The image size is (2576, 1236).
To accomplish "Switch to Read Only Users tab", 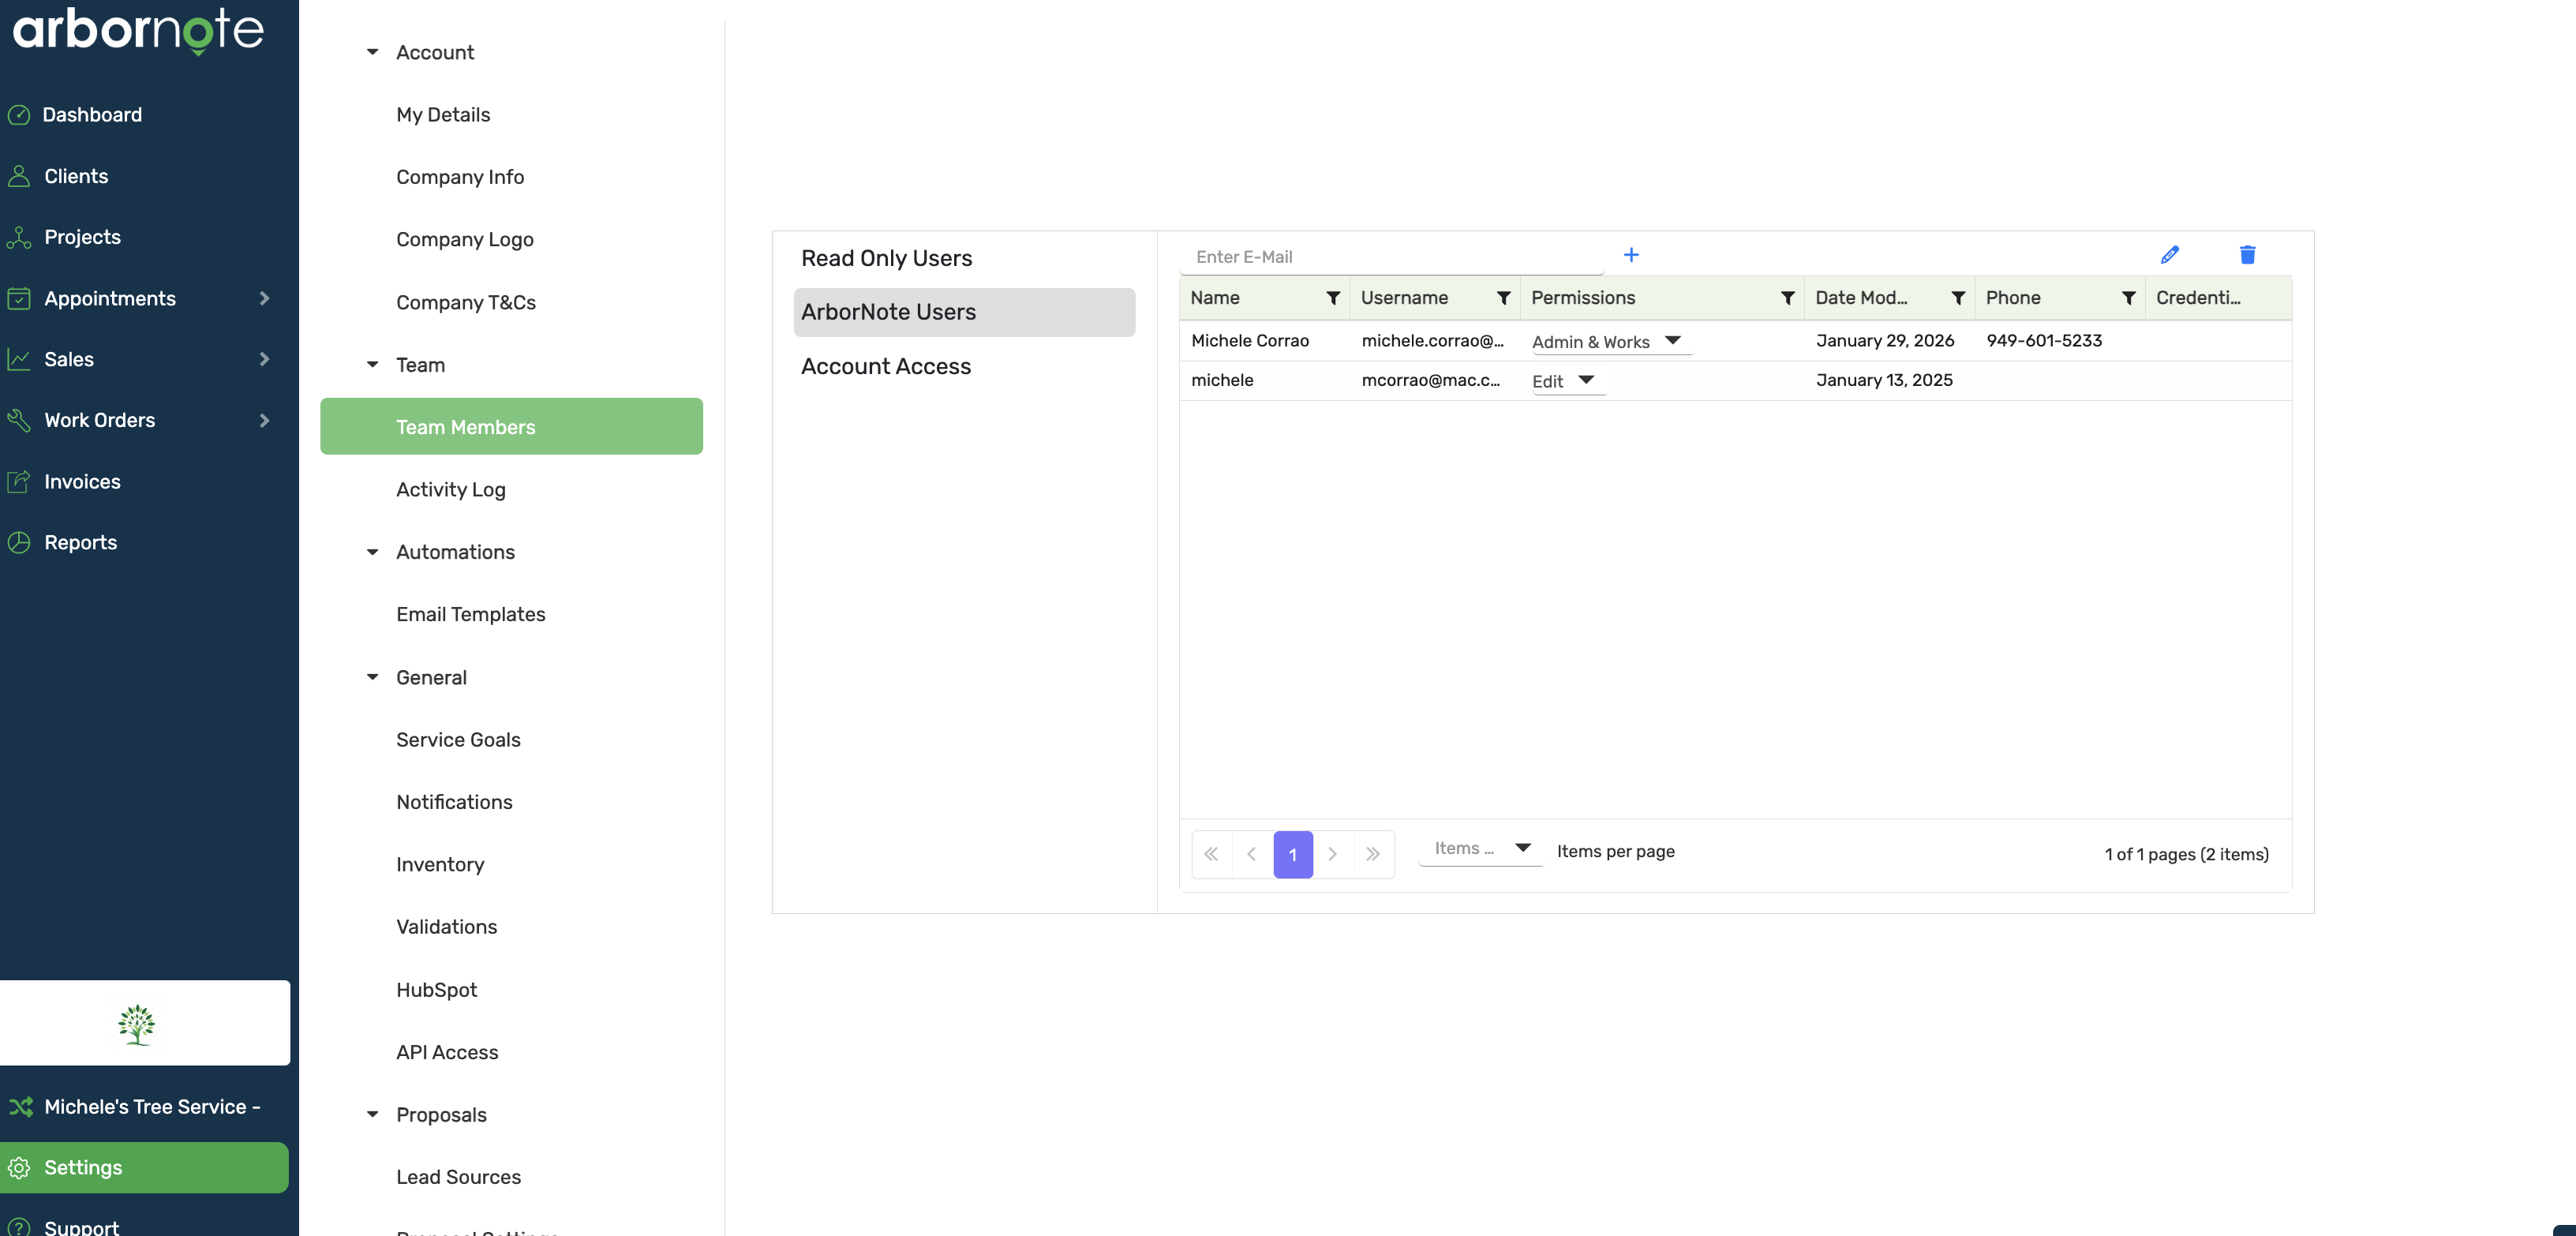I will coord(886,258).
